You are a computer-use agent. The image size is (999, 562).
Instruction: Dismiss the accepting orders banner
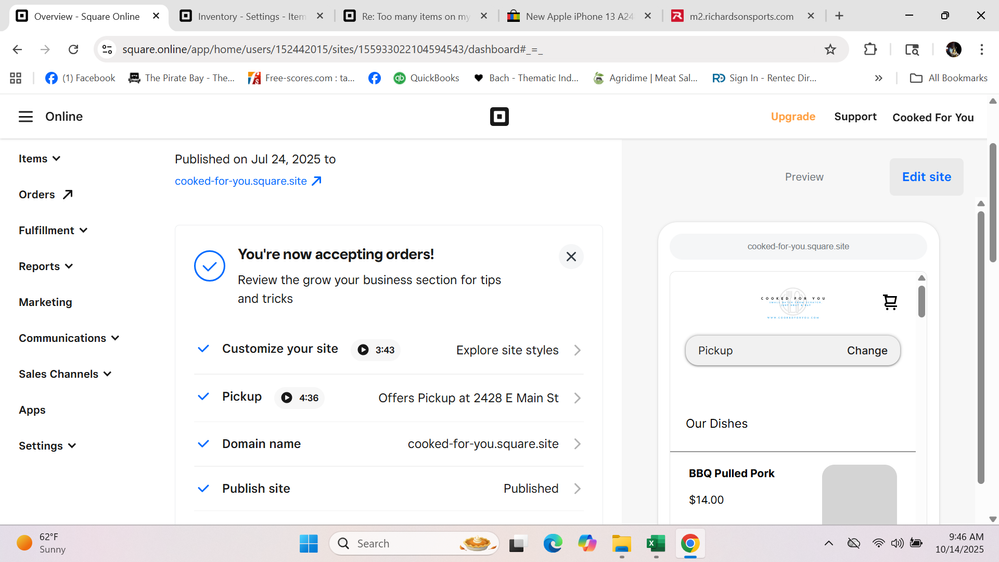[571, 257]
